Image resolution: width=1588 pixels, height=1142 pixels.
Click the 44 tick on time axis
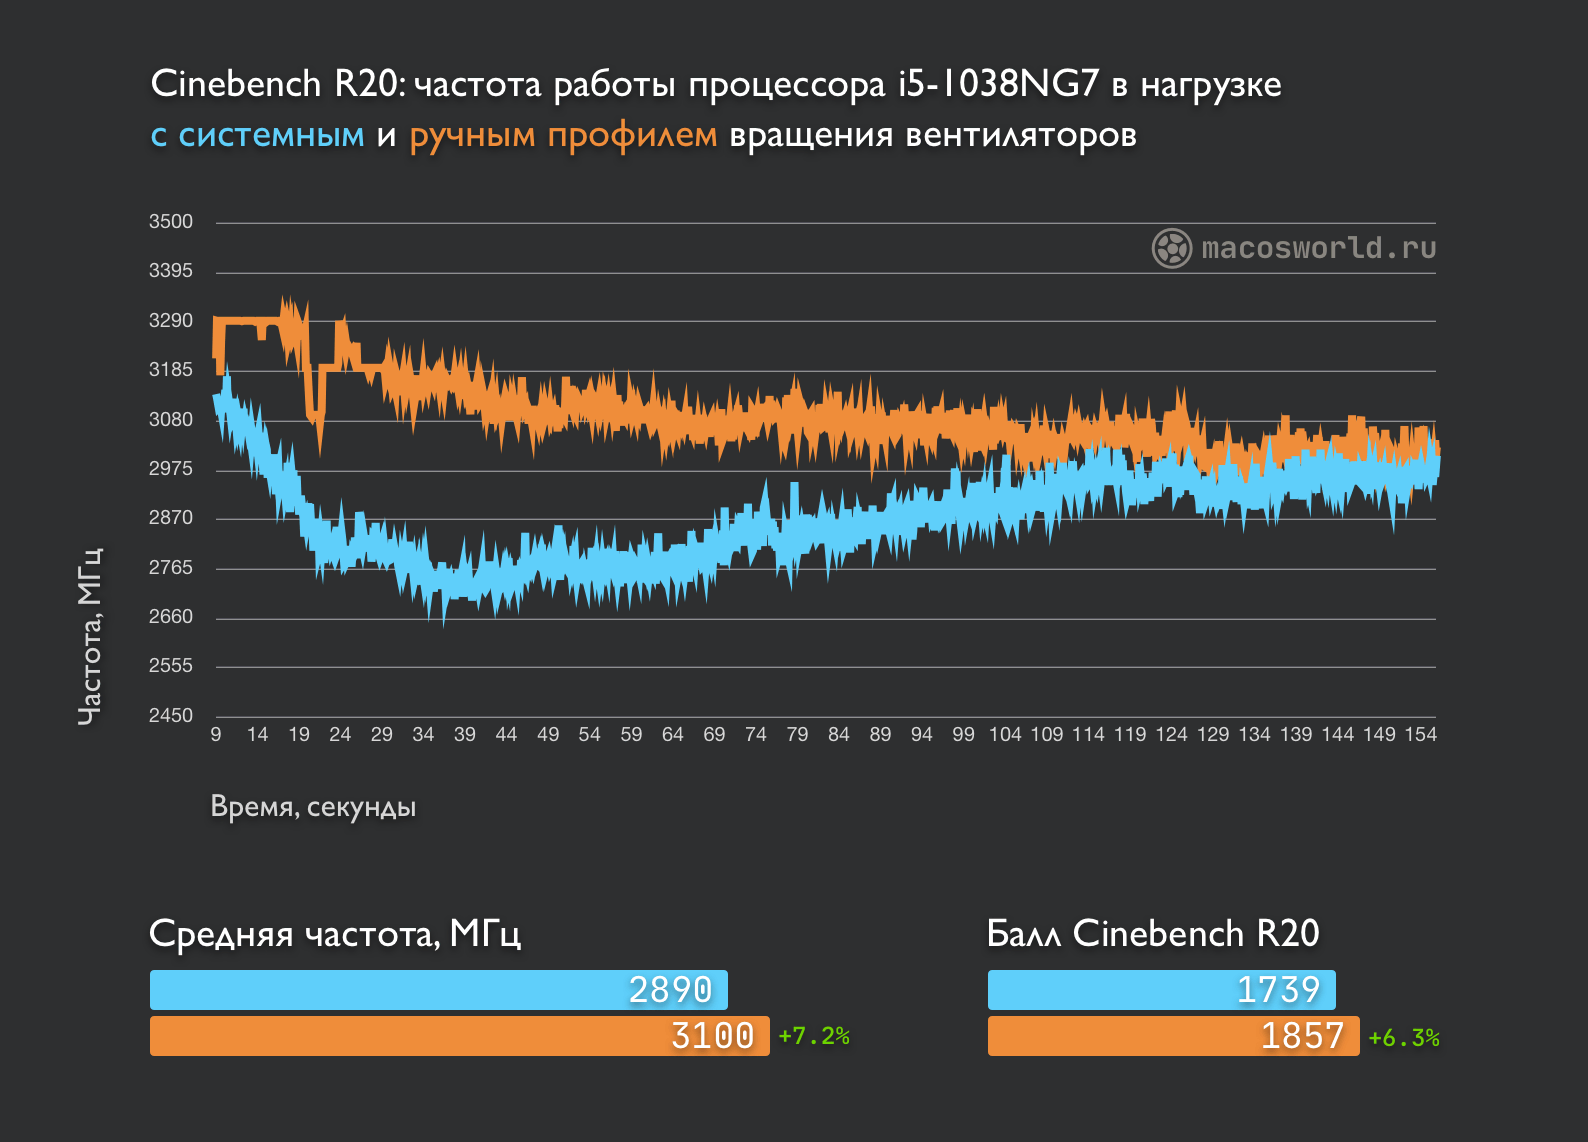pyautogui.click(x=507, y=735)
